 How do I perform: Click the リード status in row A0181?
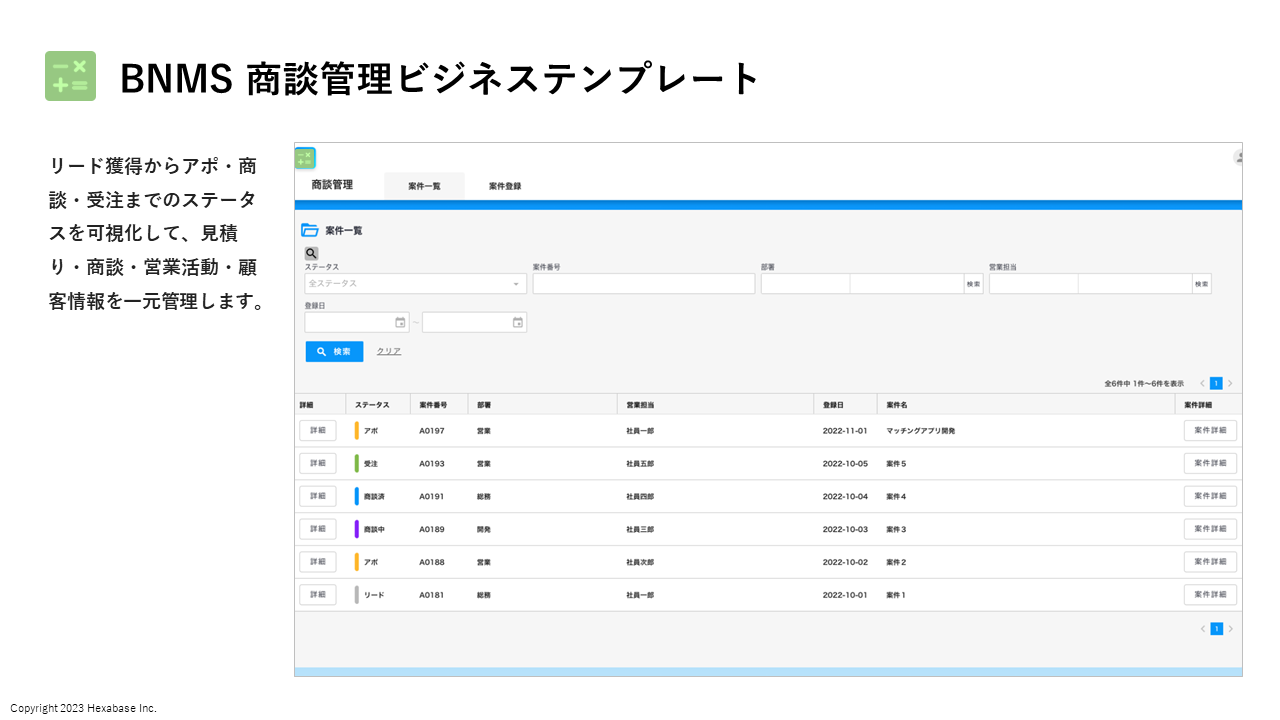click(x=374, y=595)
